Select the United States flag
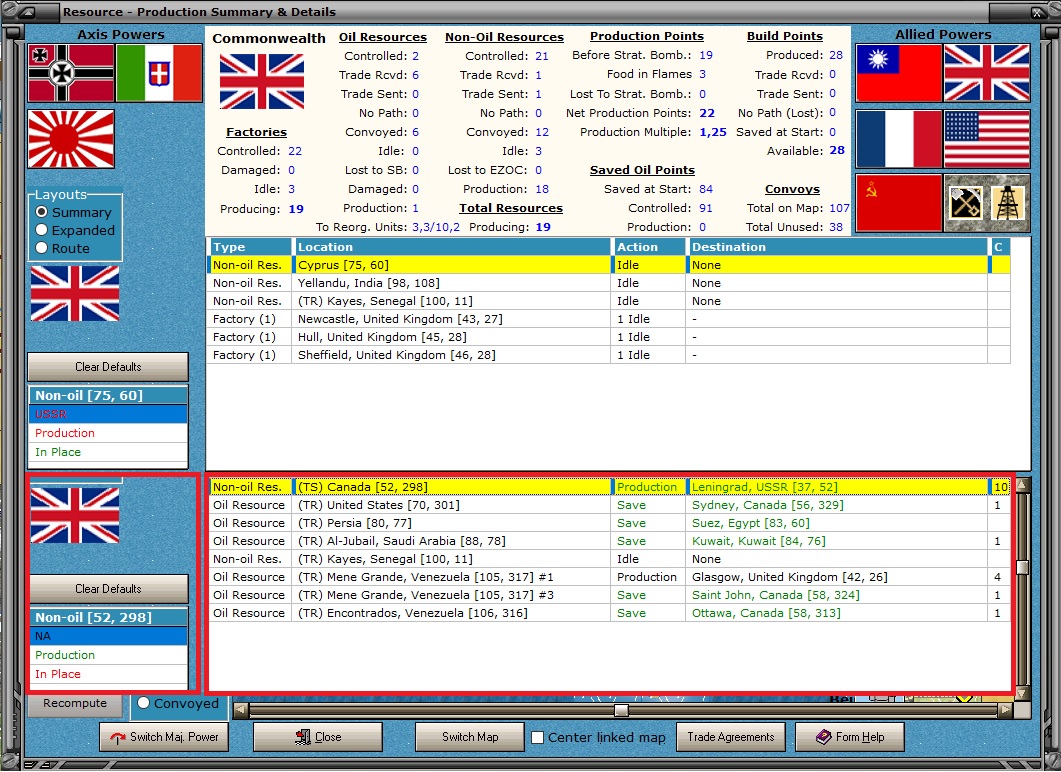Viewport: 1061px width, 772px height. pos(987,139)
